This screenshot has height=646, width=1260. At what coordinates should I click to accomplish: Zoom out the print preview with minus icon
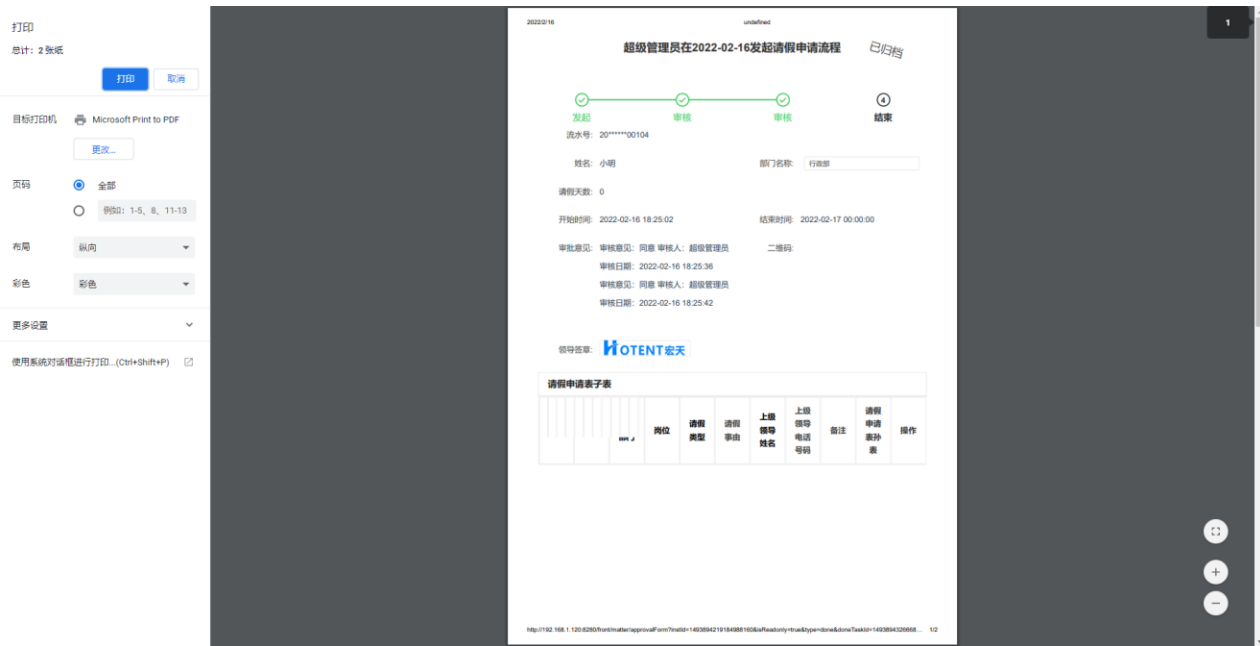click(1215, 603)
